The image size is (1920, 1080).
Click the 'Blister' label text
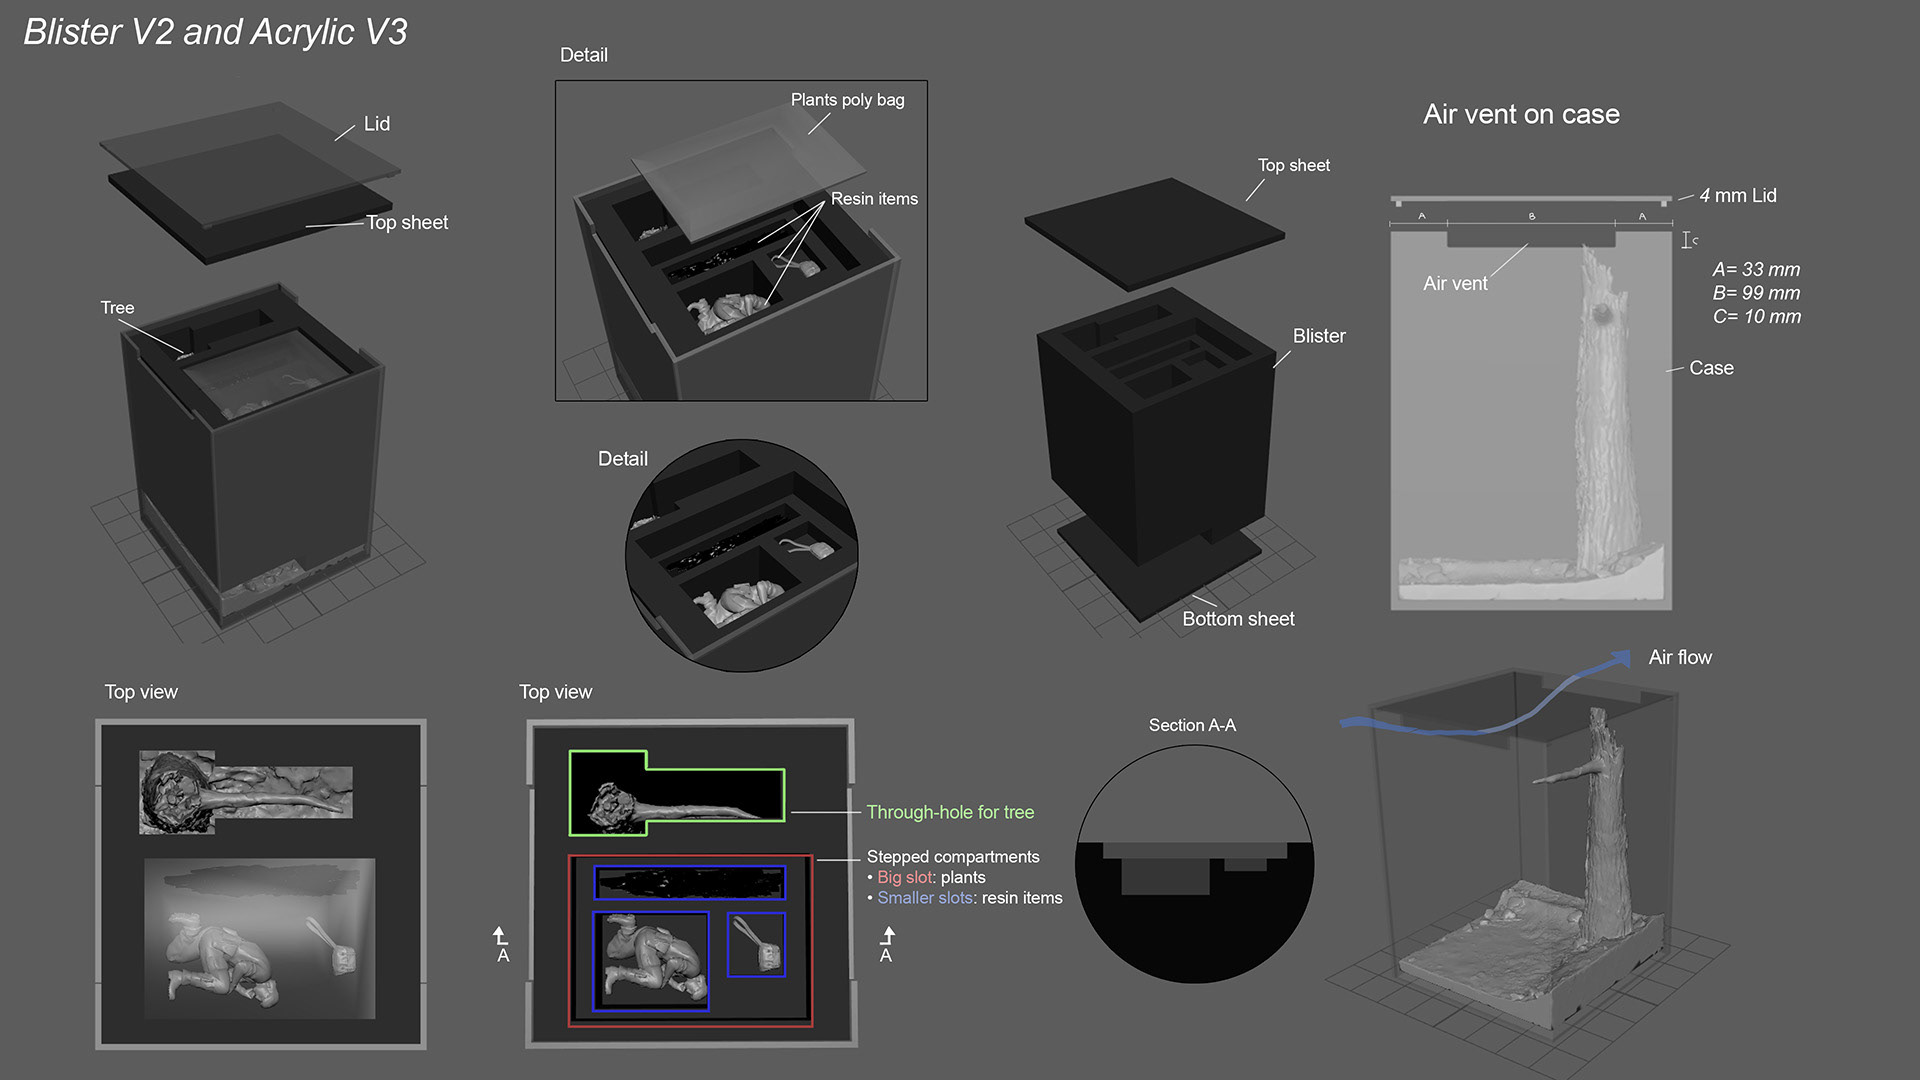click(1319, 336)
